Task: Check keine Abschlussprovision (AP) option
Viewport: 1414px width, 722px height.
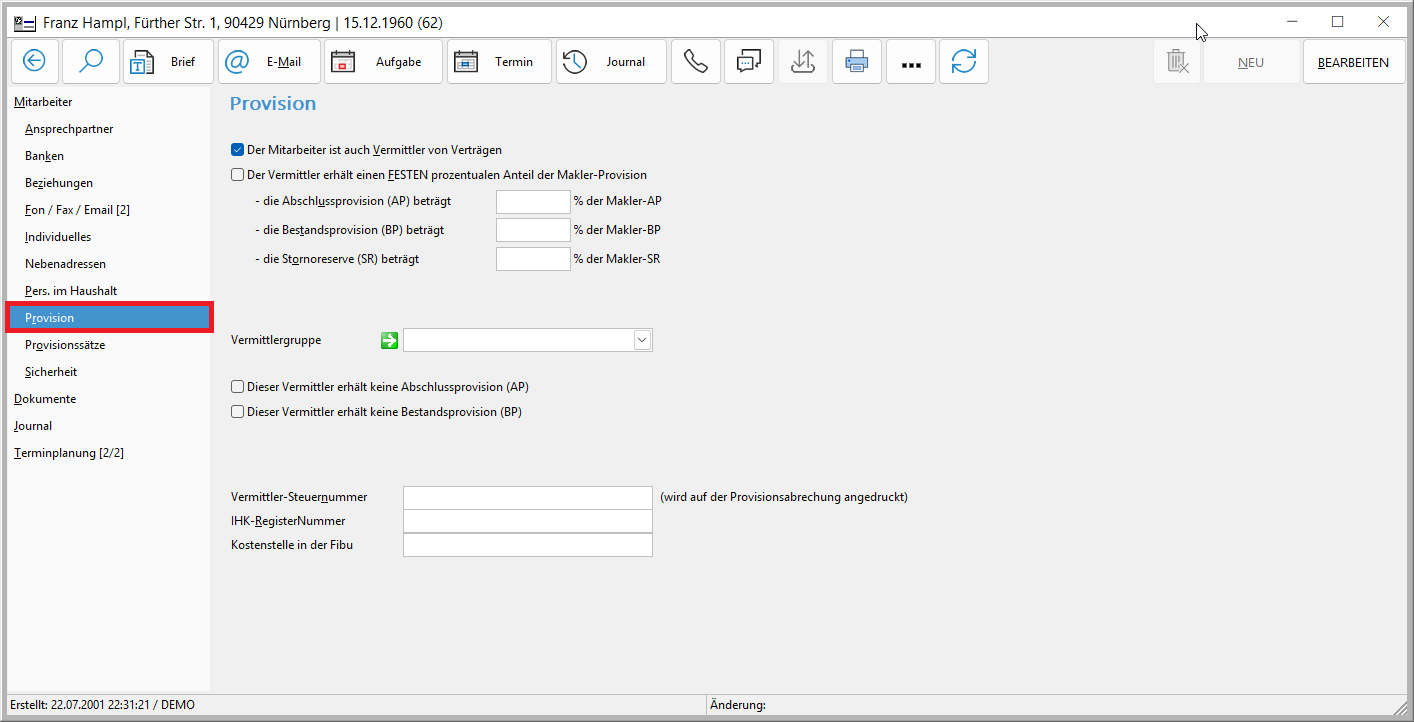Action: tap(238, 387)
